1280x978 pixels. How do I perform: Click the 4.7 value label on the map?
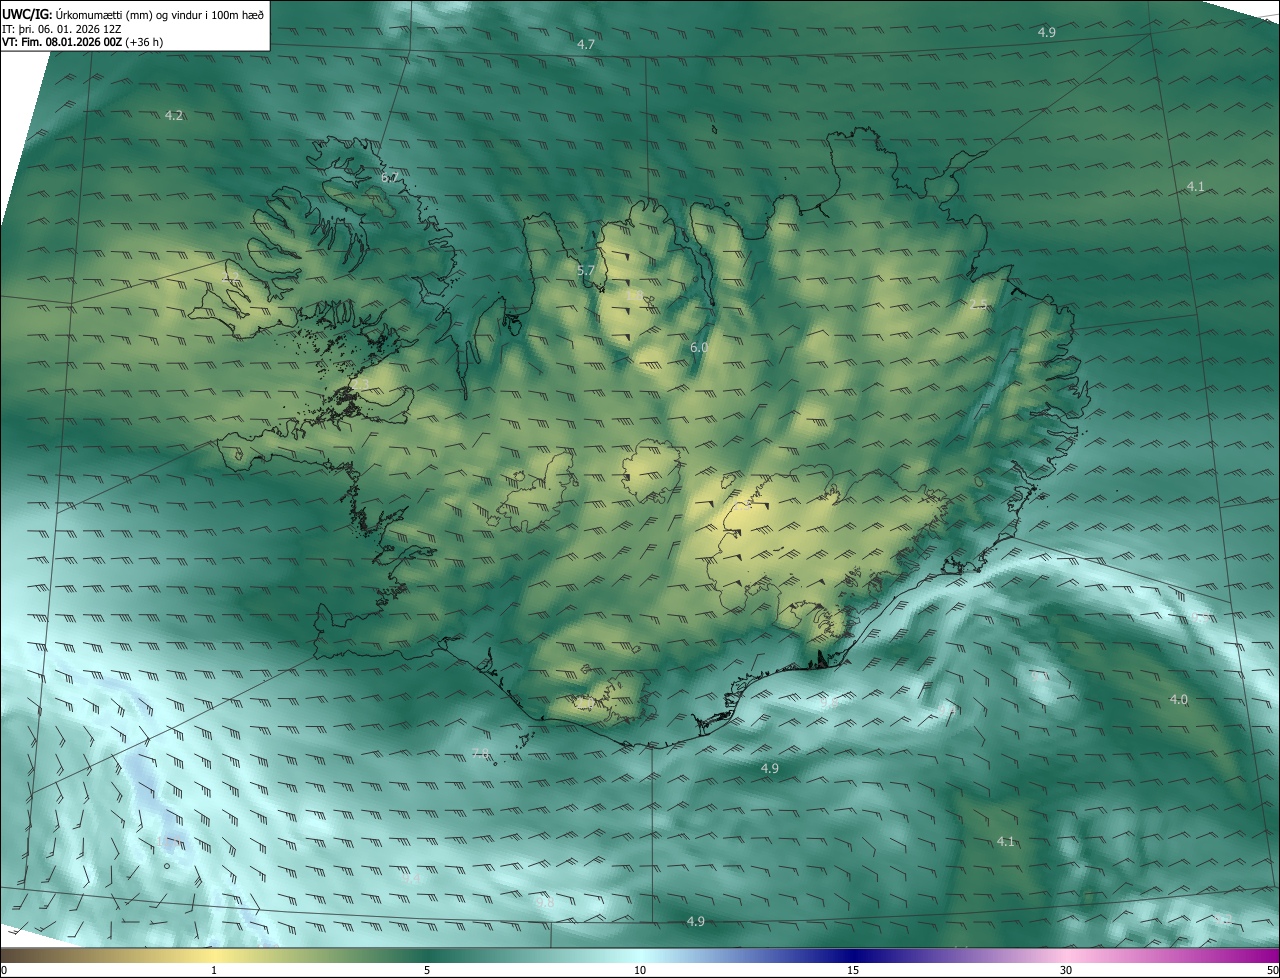pos(586,45)
